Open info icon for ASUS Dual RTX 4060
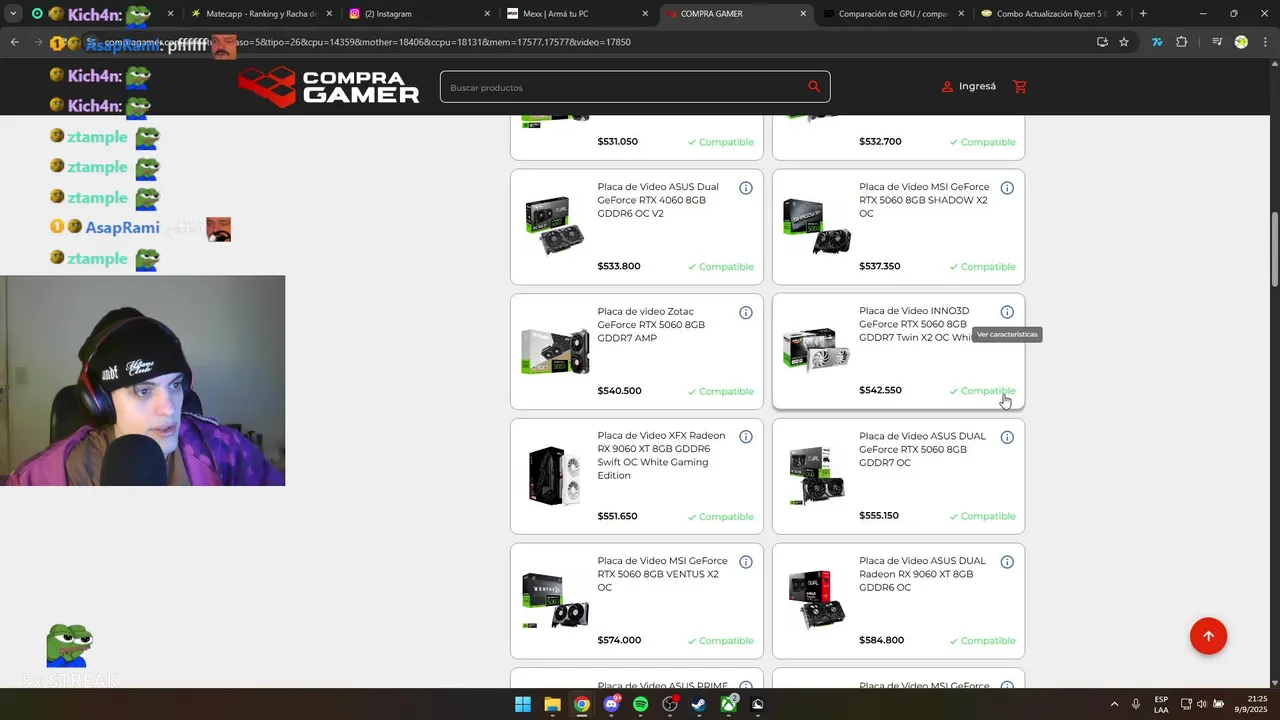 click(745, 188)
